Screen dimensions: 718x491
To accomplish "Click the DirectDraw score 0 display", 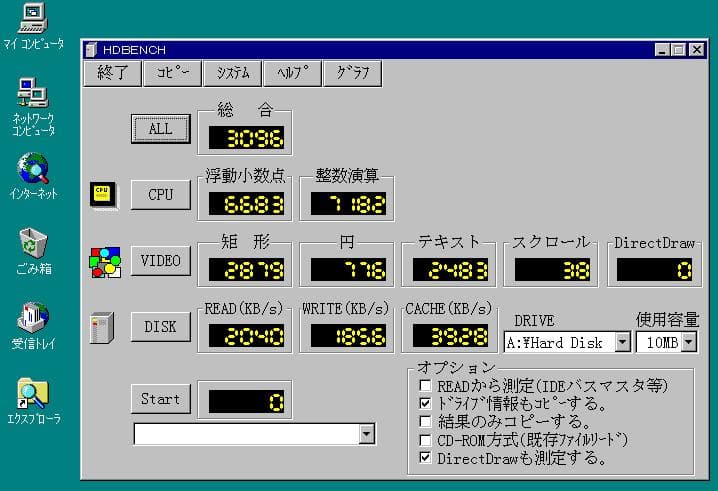I will coord(655,270).
